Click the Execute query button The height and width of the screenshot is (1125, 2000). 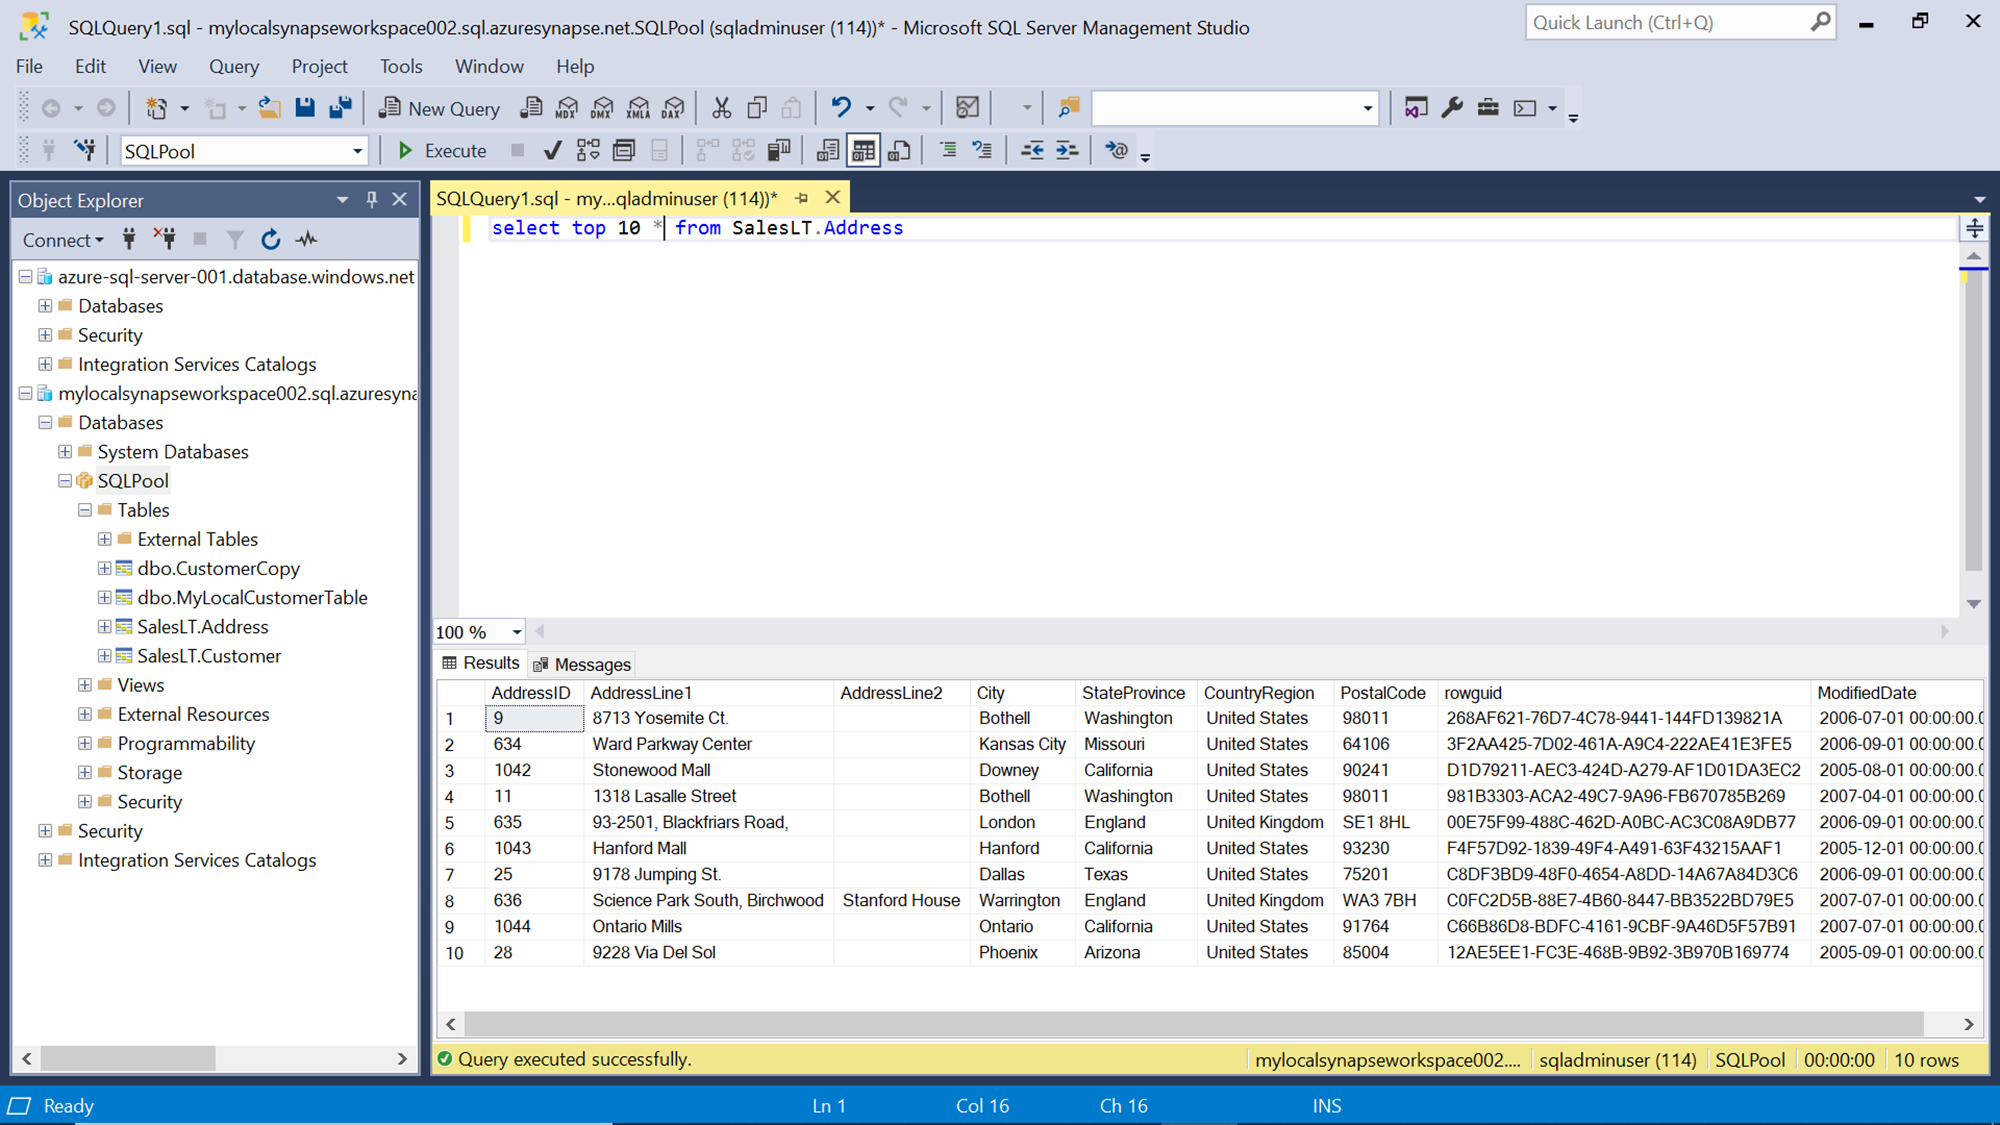pyautogui.click(x=442, y=151)
